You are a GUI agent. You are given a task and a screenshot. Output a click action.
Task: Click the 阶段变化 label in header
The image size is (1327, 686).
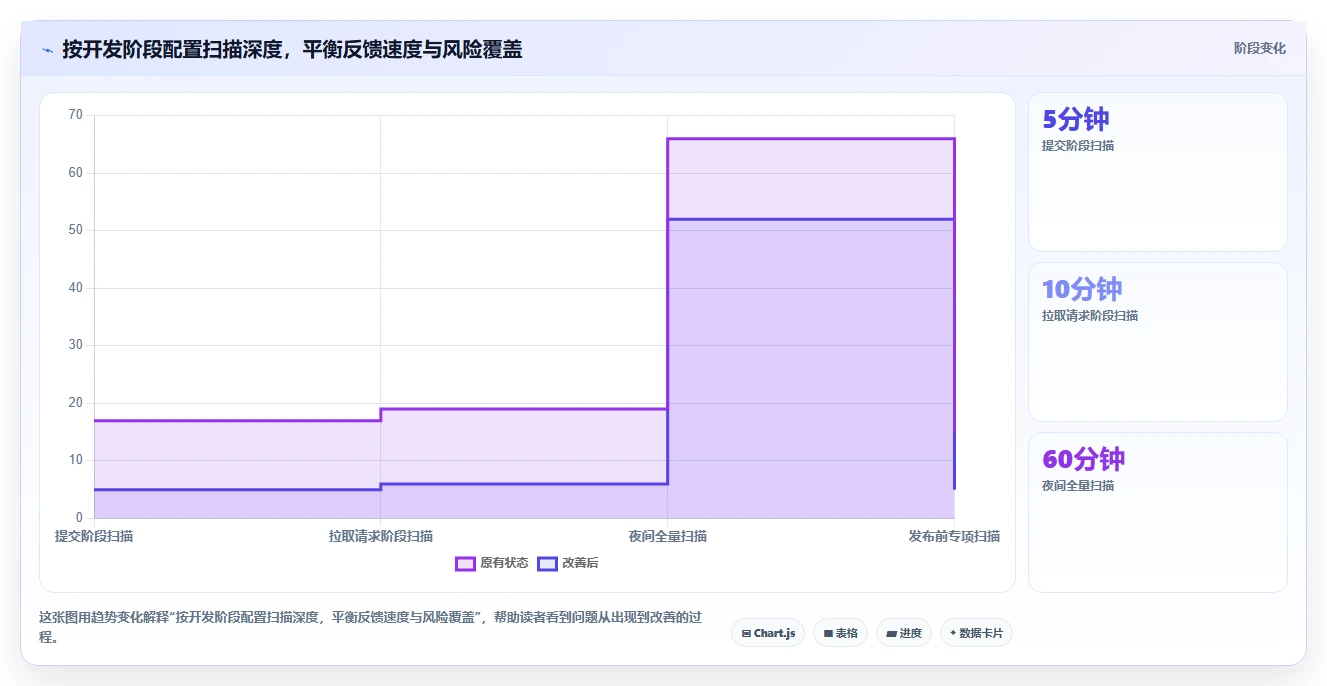[1260, 48]
